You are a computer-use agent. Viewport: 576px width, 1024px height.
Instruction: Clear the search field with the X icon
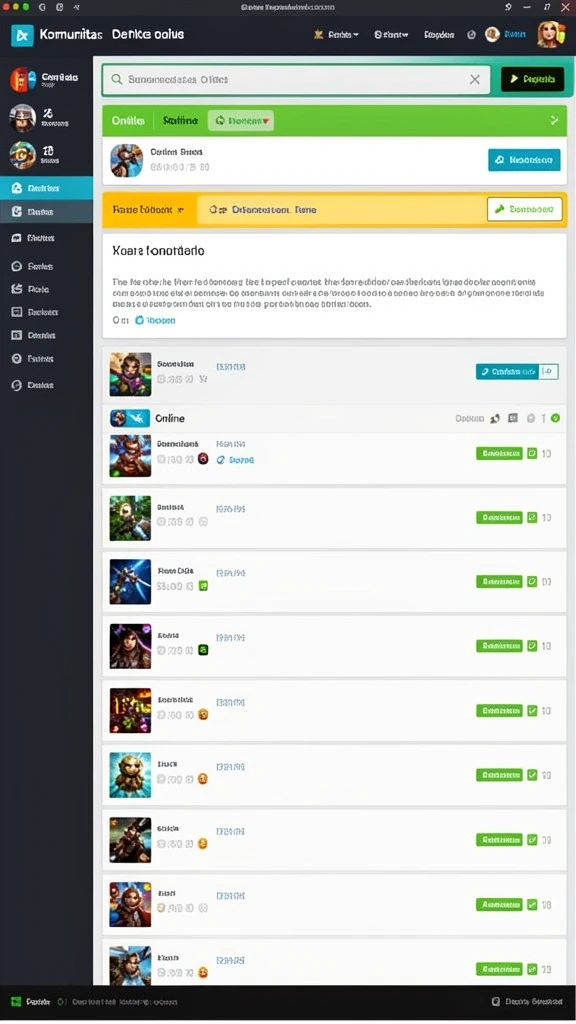click(x=475, y=80)
